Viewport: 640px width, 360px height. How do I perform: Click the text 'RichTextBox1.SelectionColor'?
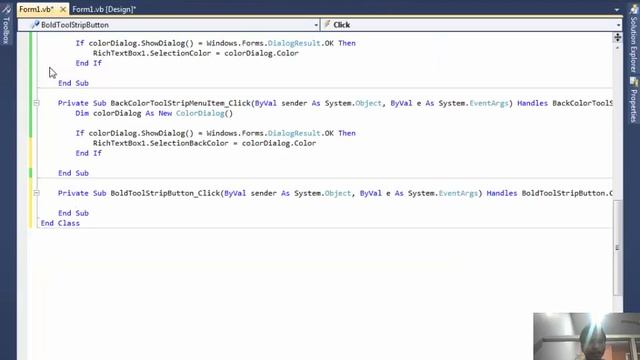click(152, 53)
